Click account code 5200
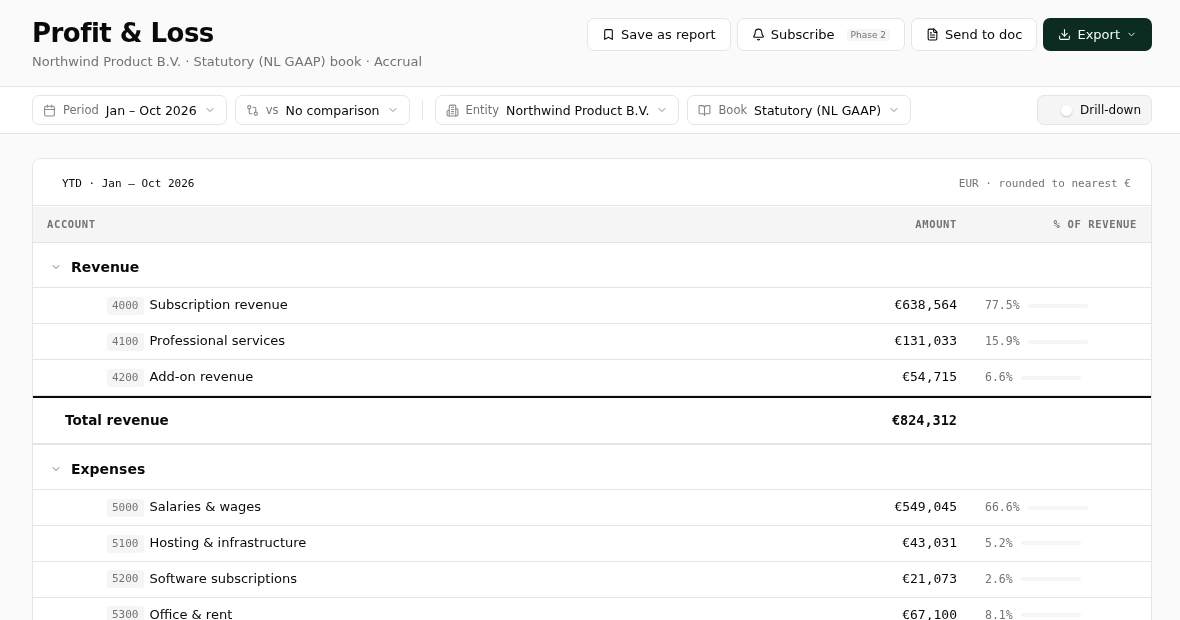The image size is (1180, 620). coord(125,579)
